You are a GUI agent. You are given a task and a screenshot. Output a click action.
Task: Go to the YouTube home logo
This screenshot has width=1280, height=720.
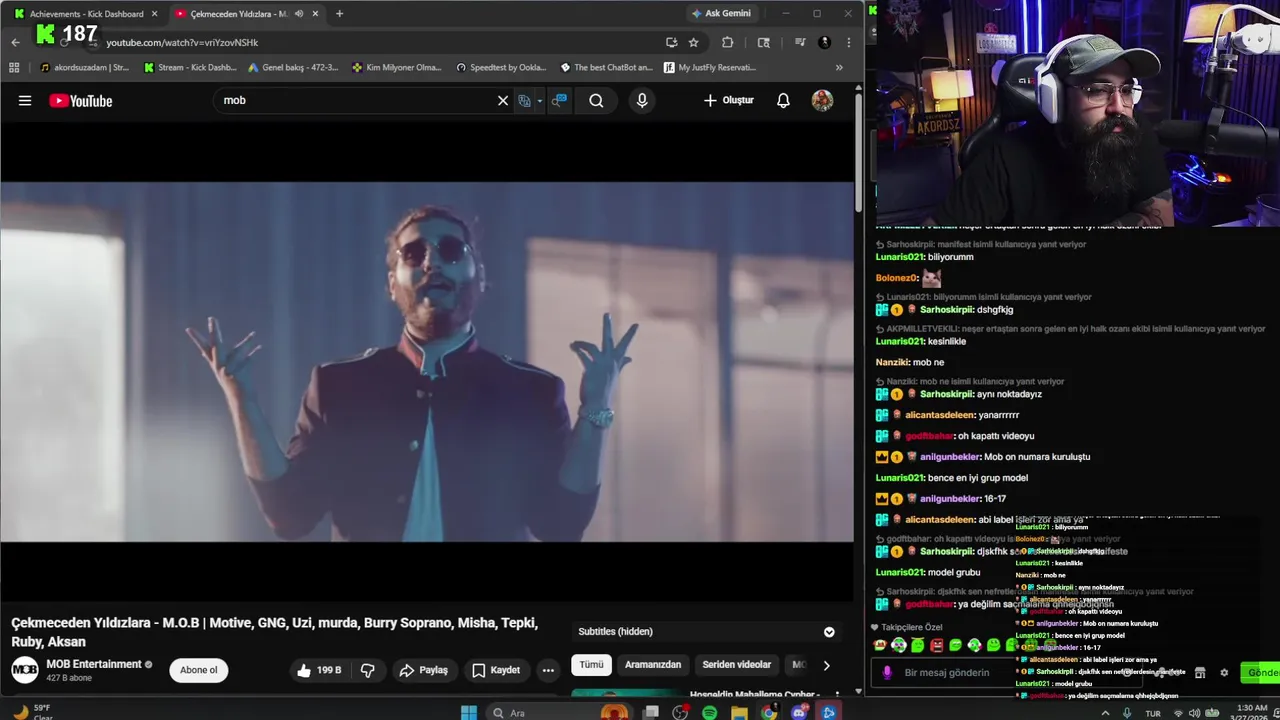tap(81, 100)
